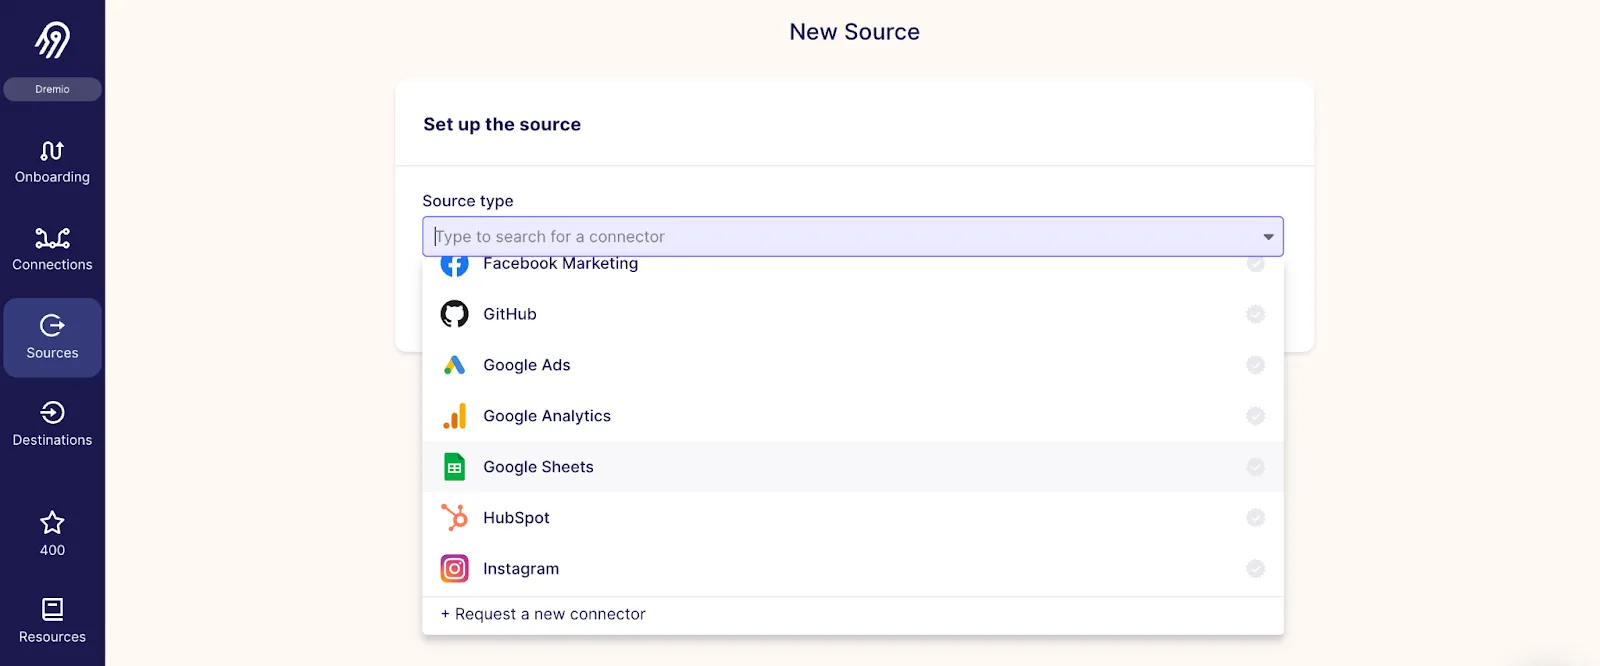
Task: Click the Dremio workspace button
Action: (x=52, y=89)
